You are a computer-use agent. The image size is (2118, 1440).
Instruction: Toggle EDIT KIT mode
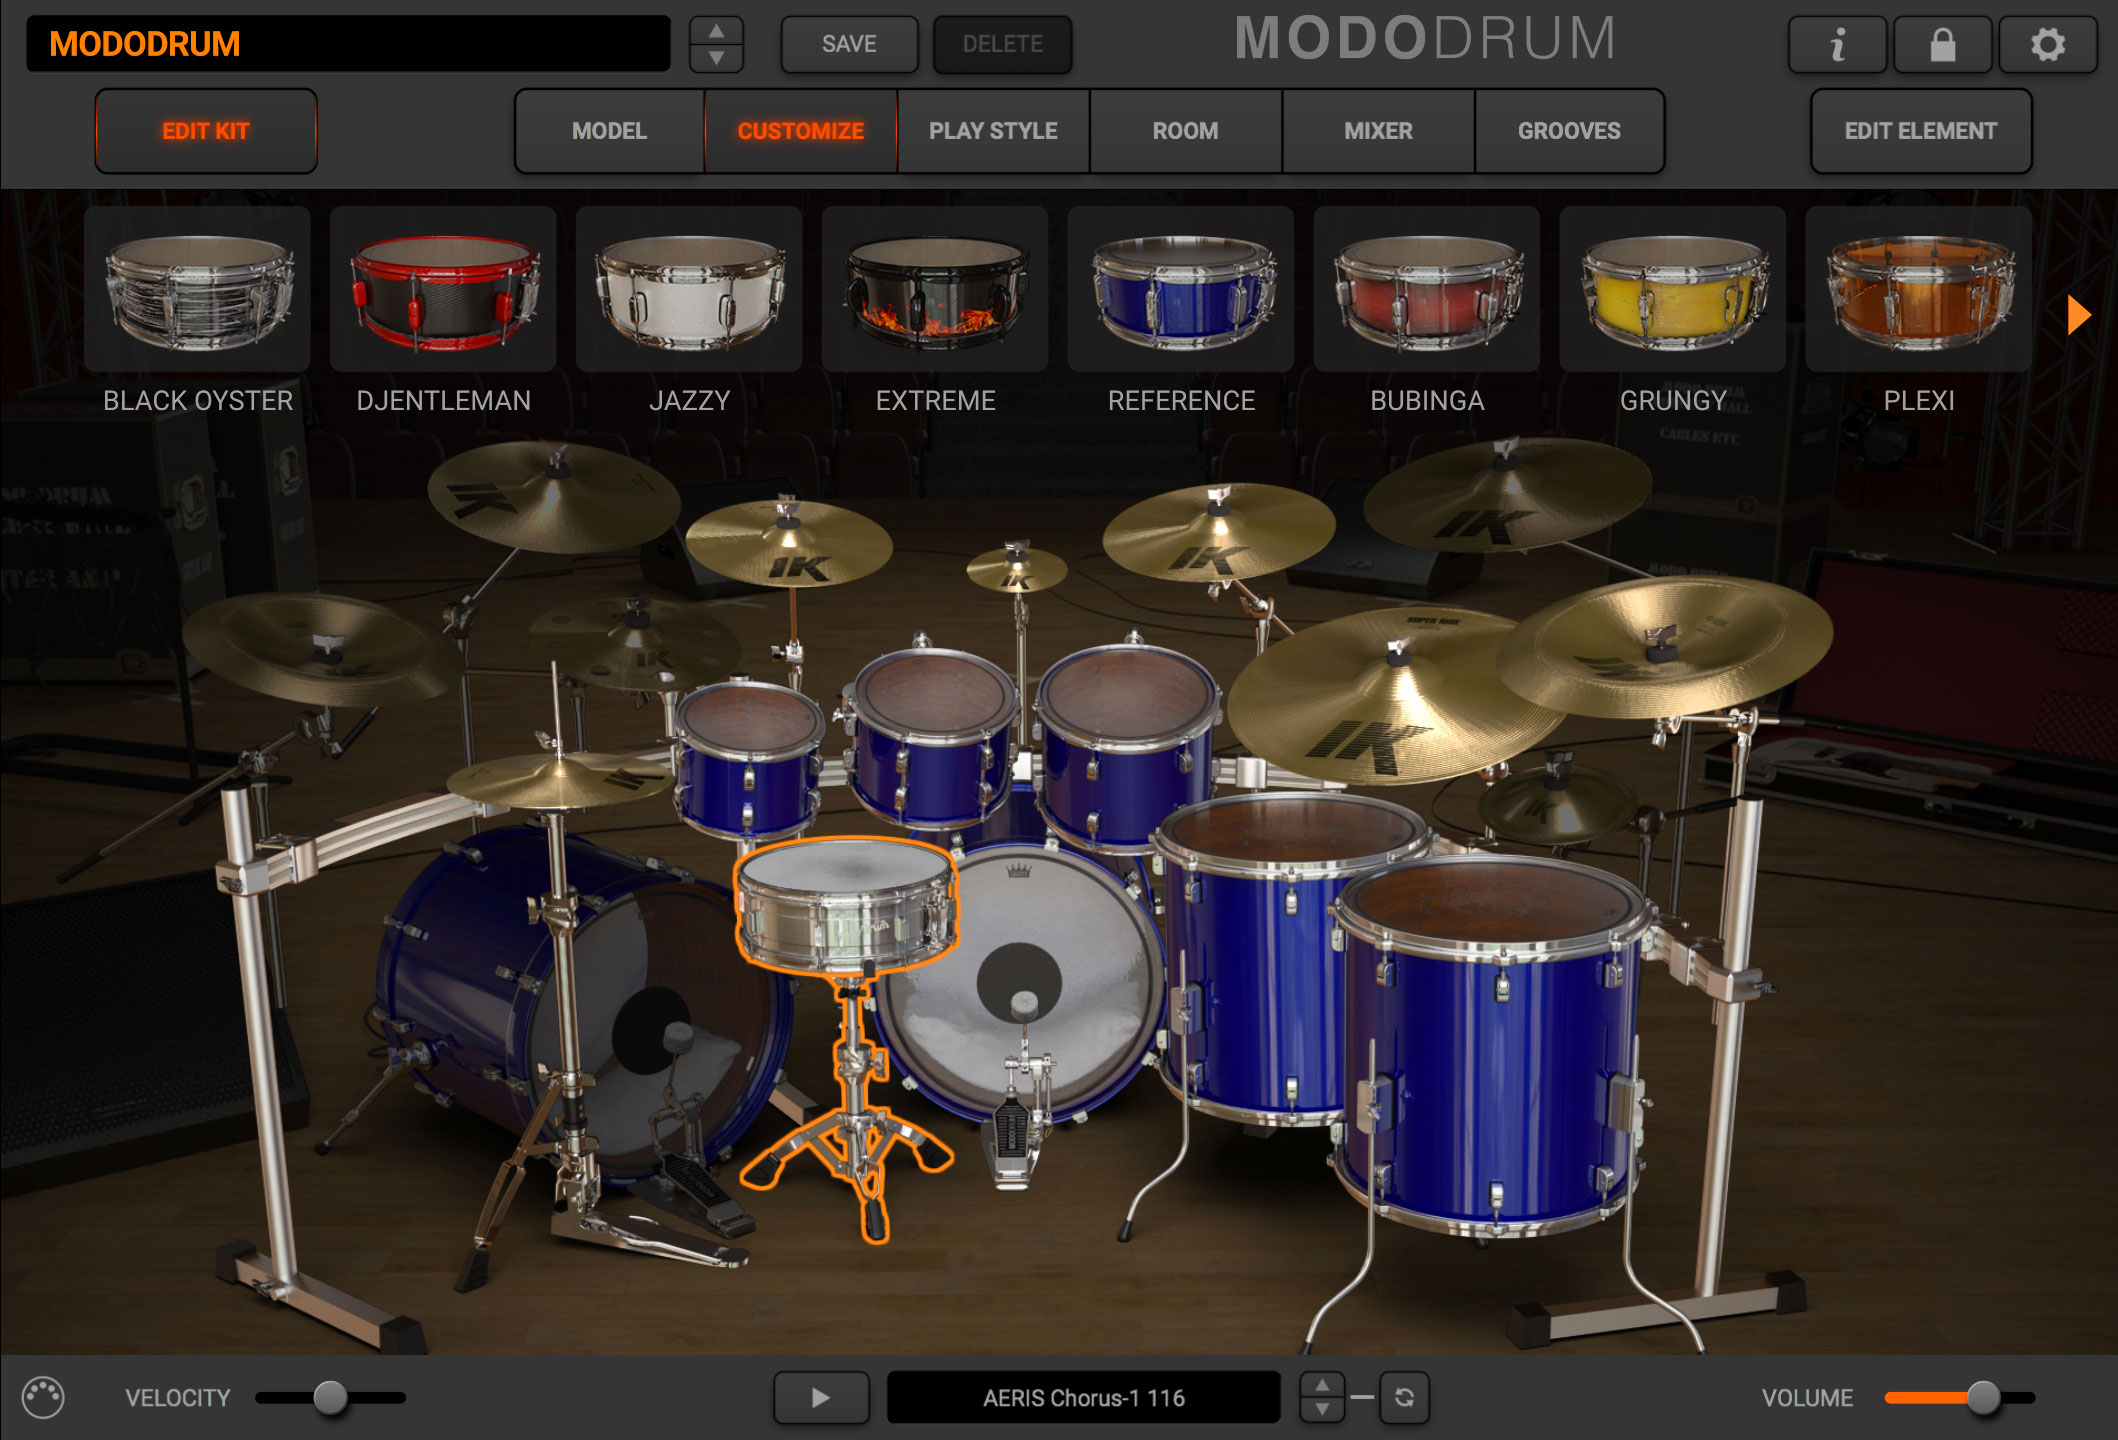[205, 130]
